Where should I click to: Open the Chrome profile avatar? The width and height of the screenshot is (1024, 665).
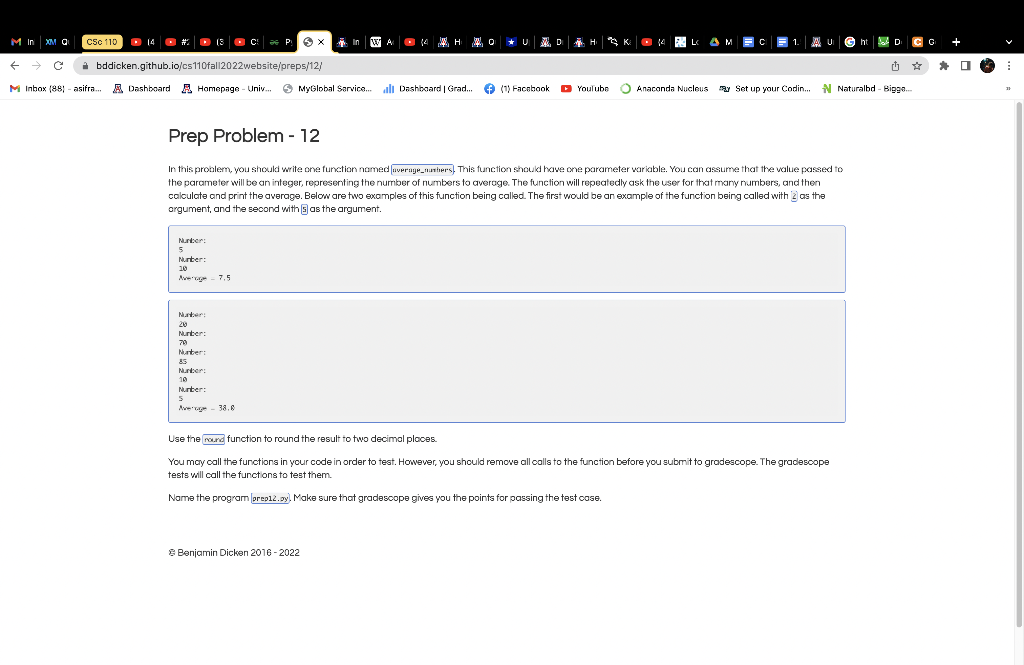[x=987, y=64]
